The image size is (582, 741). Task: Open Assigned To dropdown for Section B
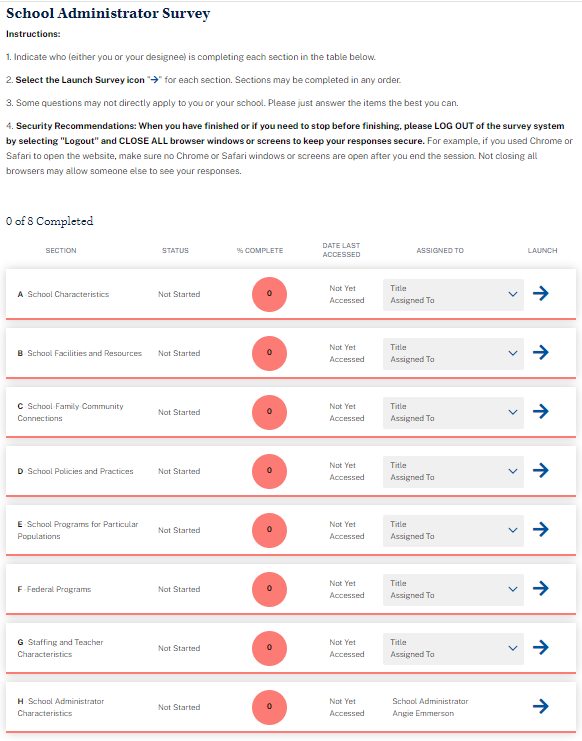coord(453,353)
